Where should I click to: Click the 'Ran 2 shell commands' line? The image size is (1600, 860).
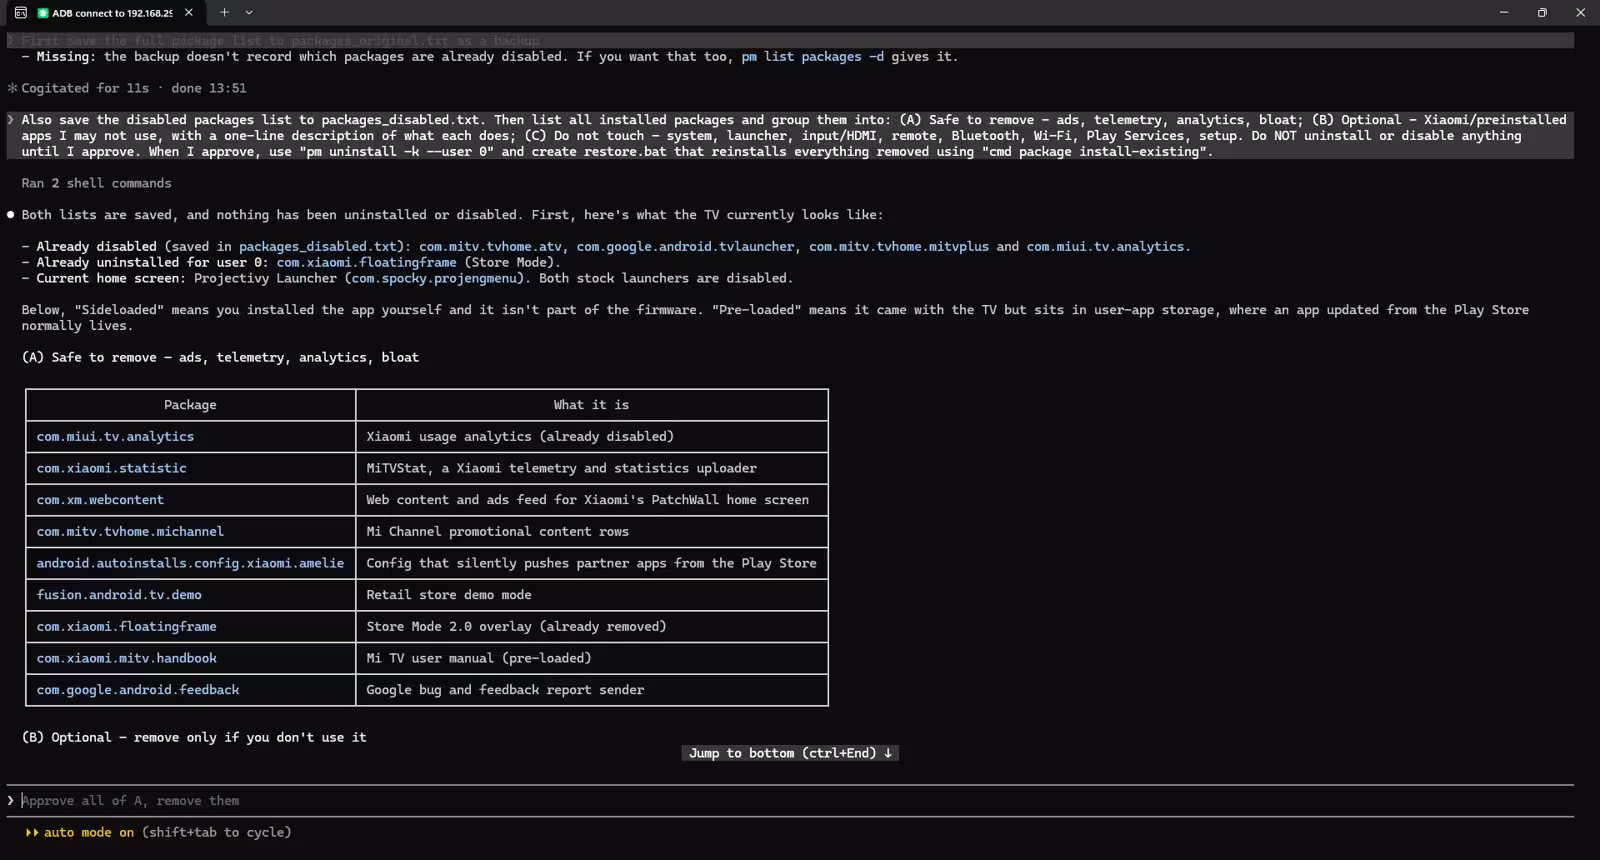(96, 184)
